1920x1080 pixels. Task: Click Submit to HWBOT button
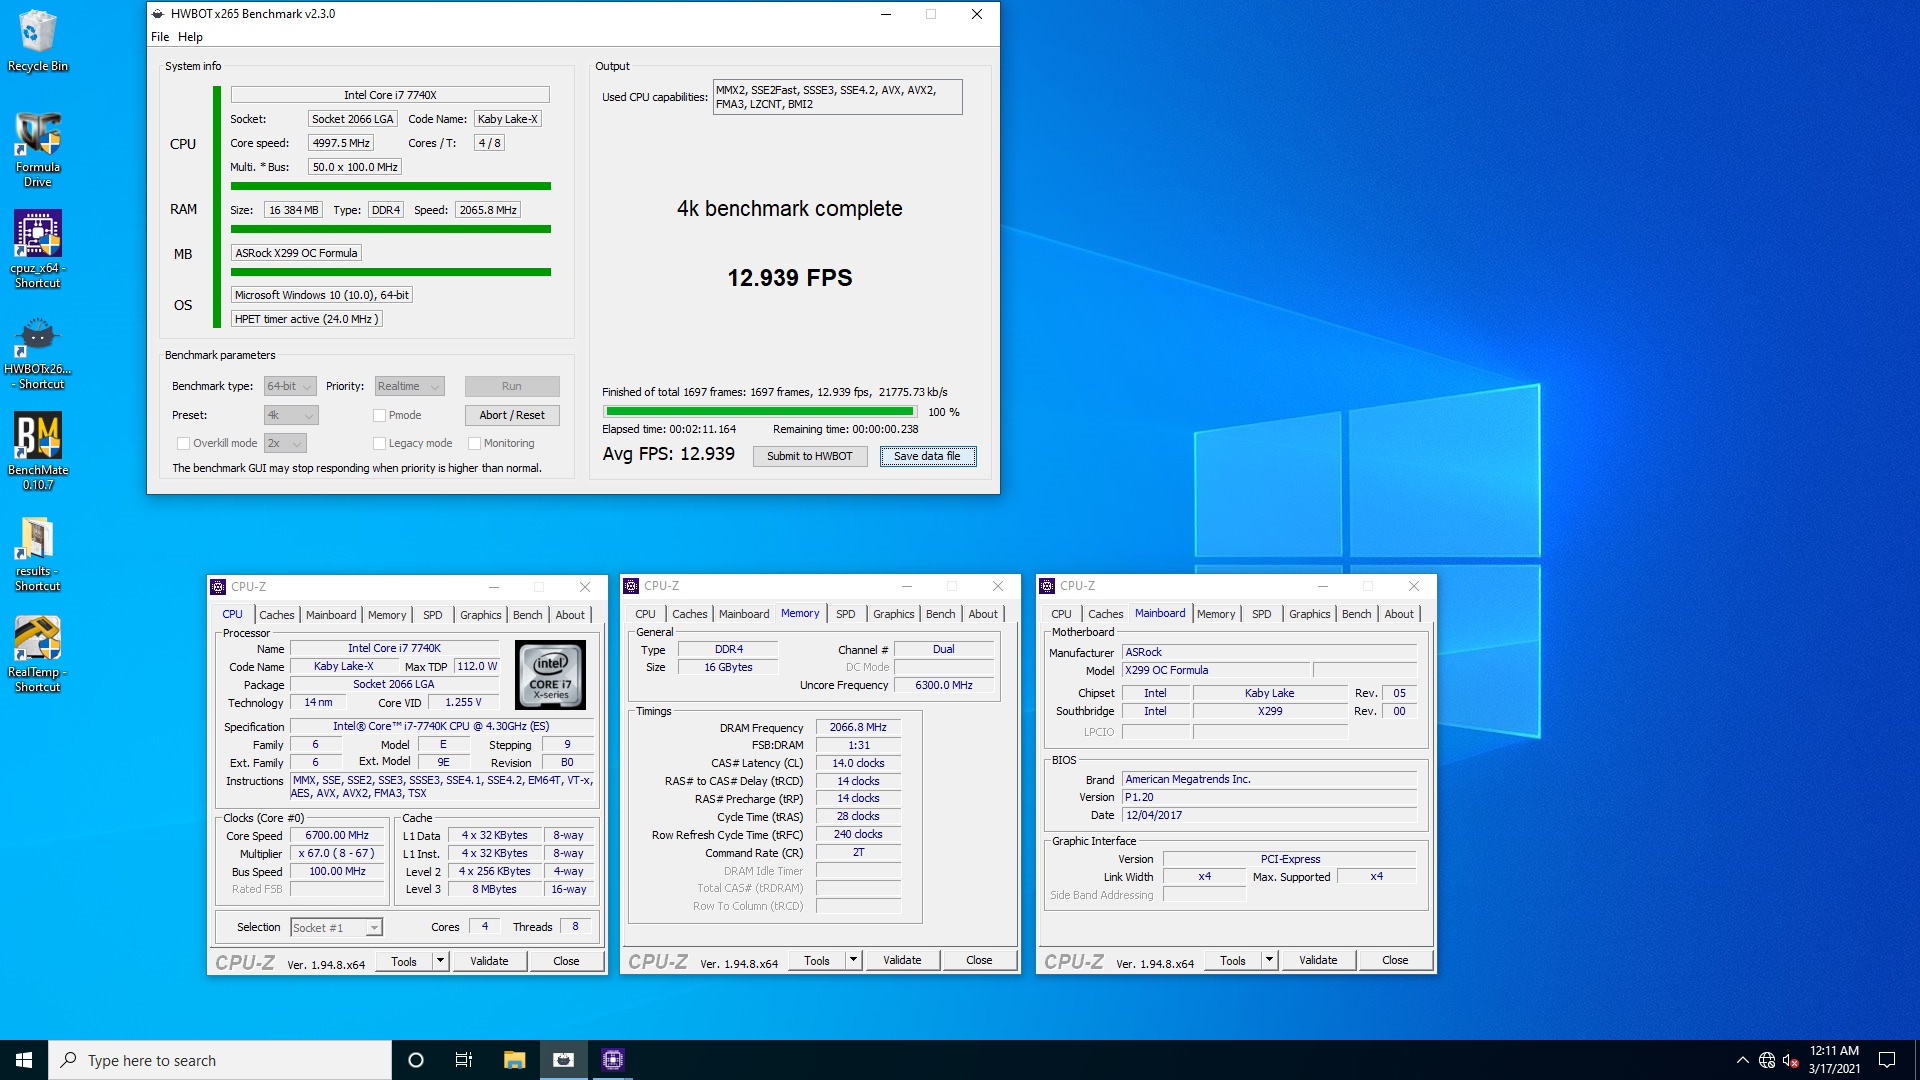[810, 456]
